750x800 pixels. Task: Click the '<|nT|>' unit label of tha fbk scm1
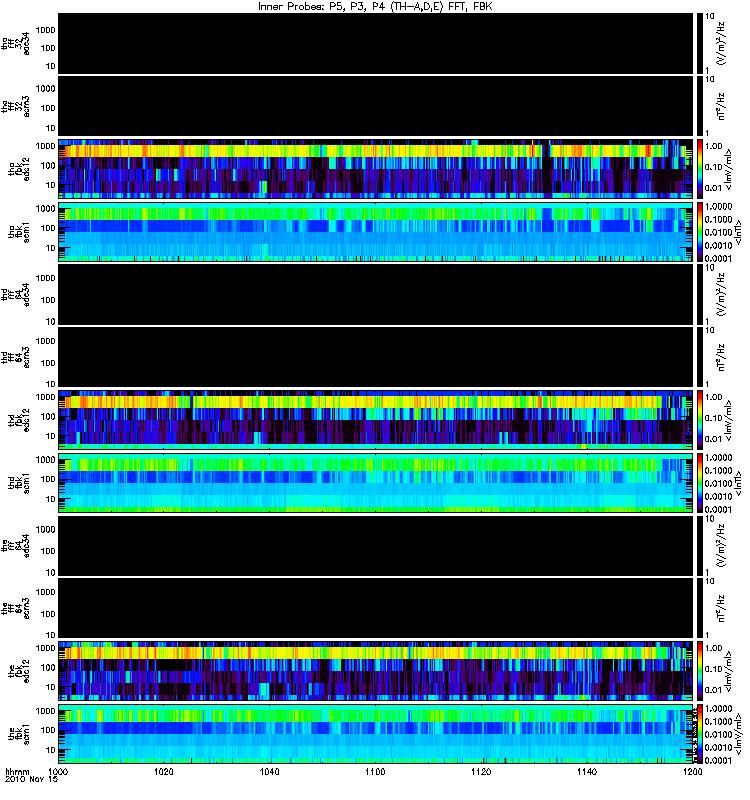coord(738,232)
